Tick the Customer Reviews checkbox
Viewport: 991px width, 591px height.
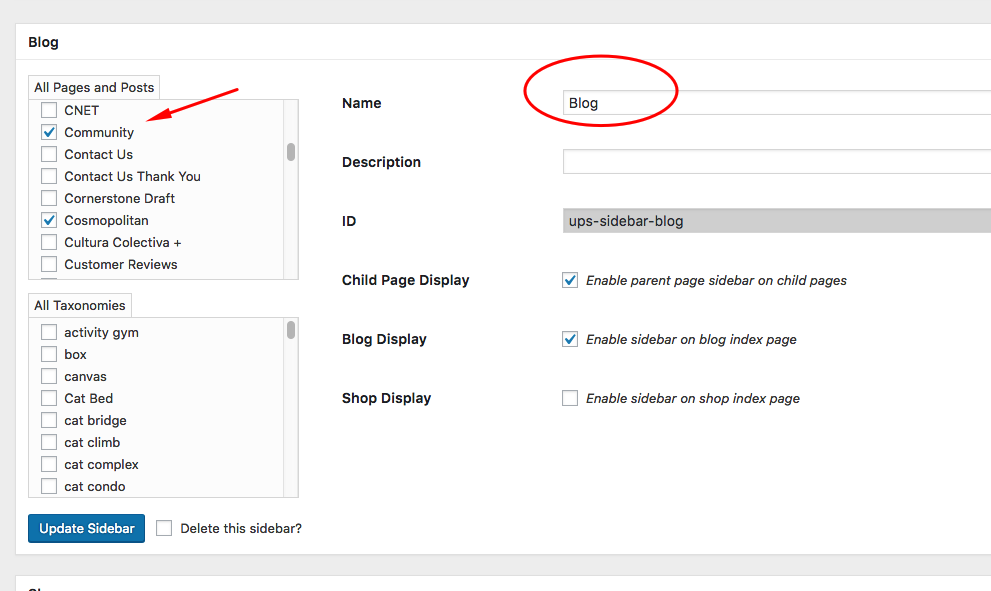[x=49, y=264]
